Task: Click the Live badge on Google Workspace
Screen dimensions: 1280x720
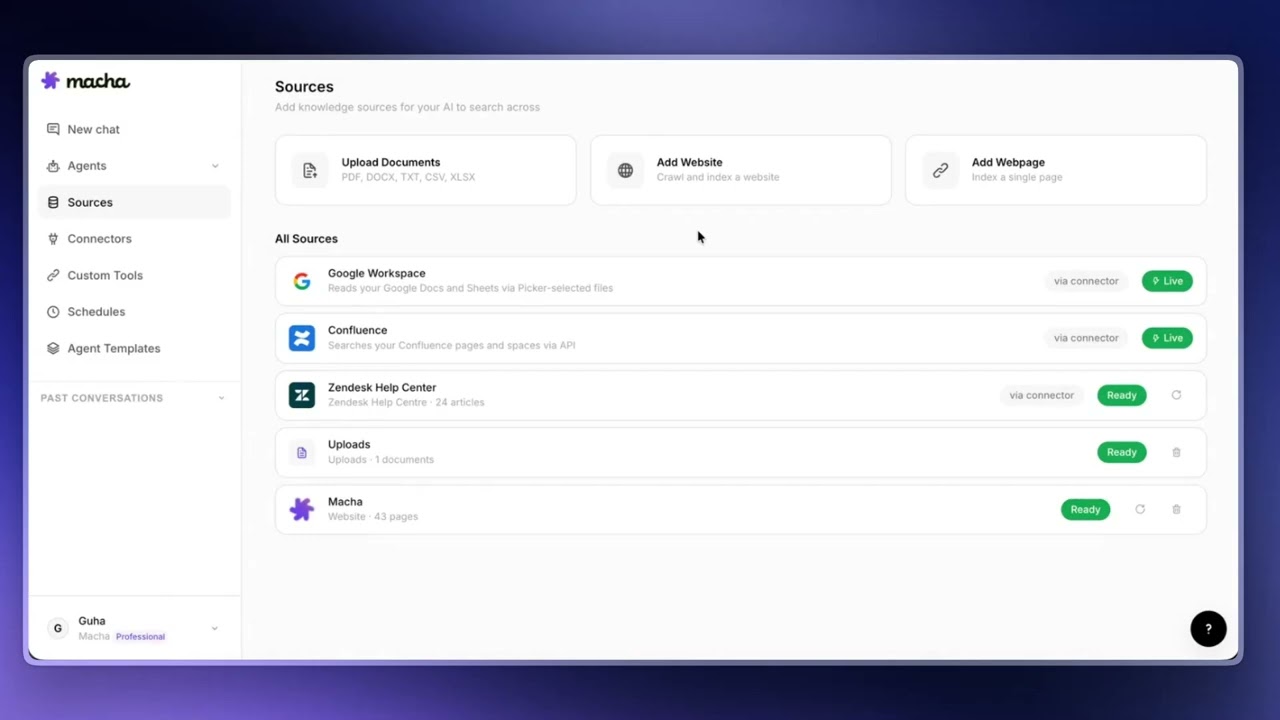Action: pyautogui.click(x=1167, y=281)
